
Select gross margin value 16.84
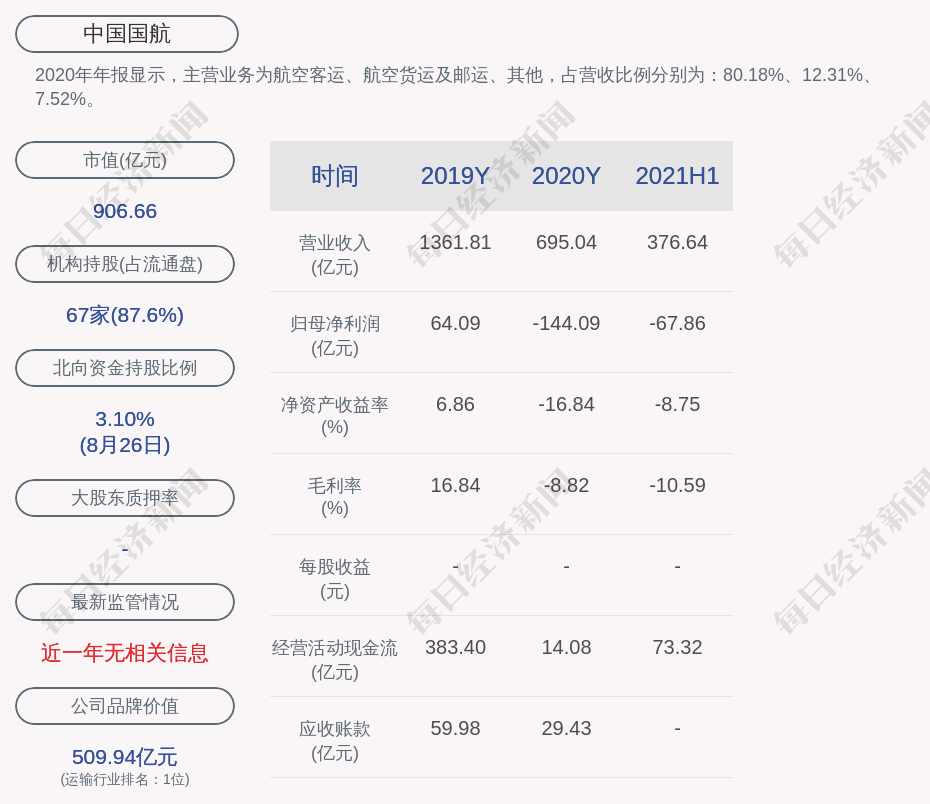(455, 485)
